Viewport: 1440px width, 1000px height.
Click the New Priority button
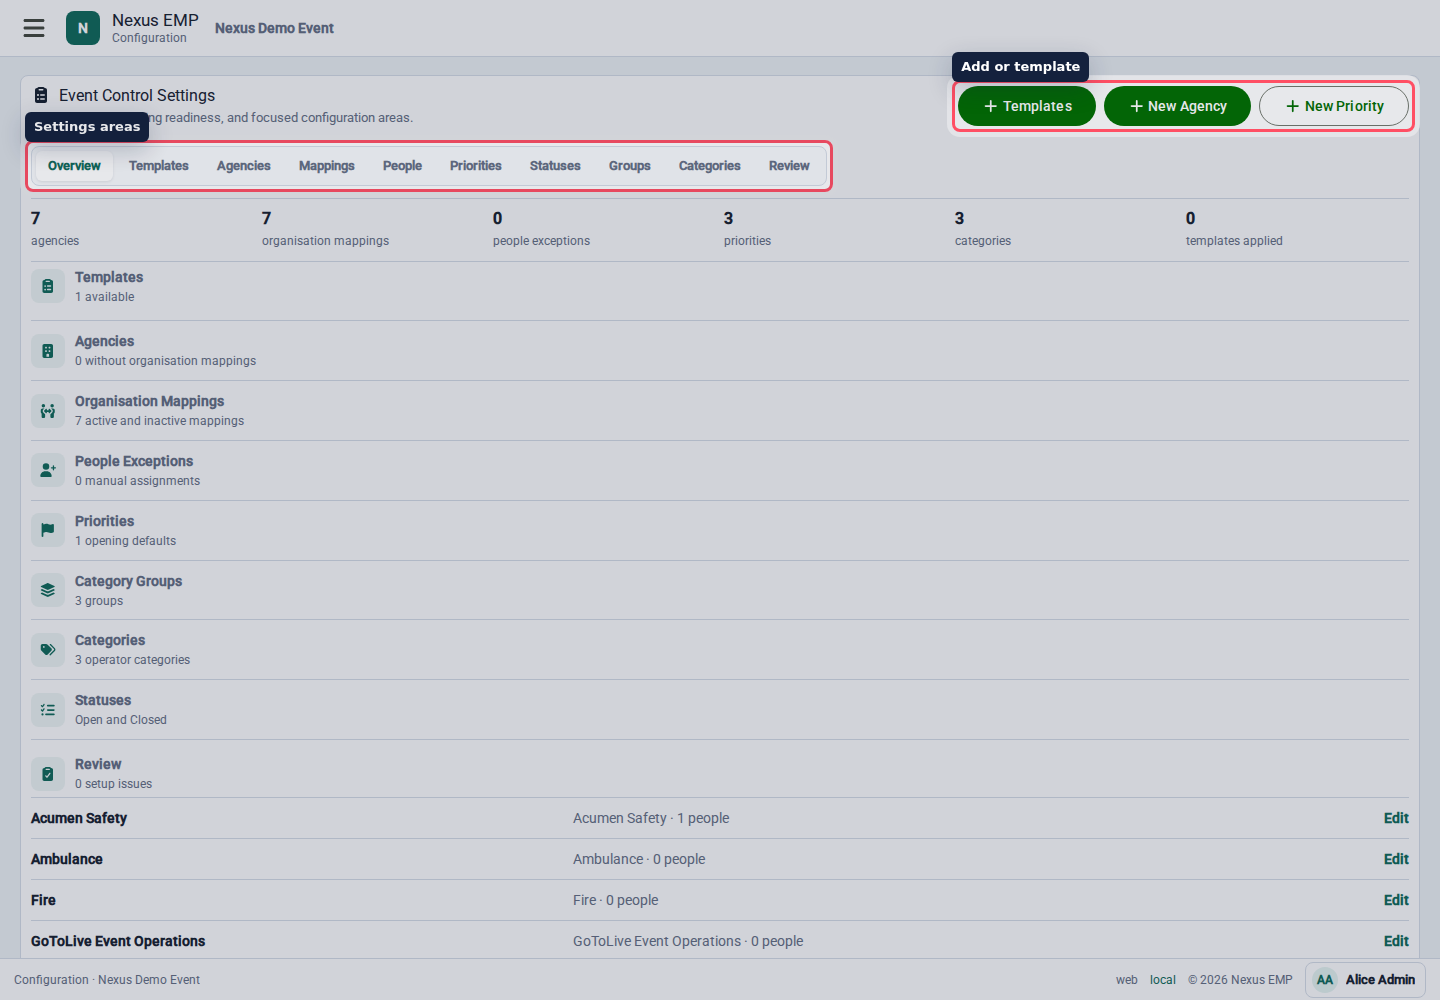(x=1334, y=106)
